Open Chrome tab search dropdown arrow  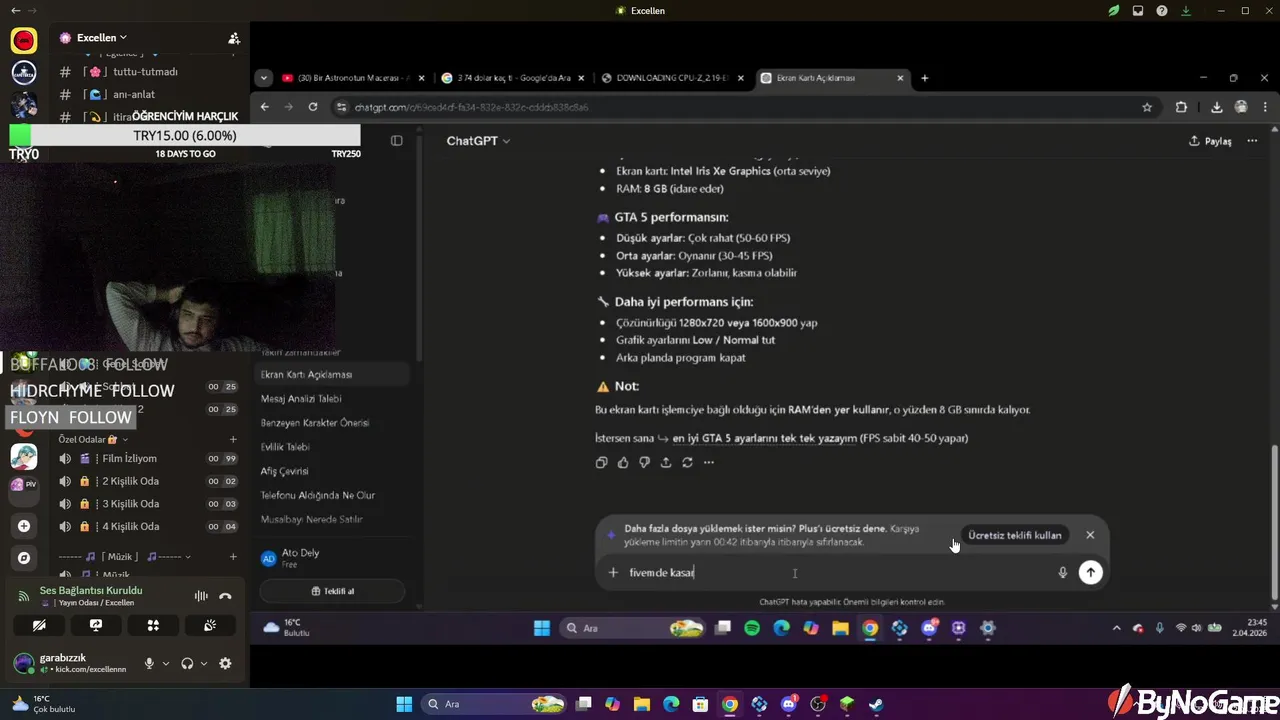pyautogui.click(x=264, y=78)
